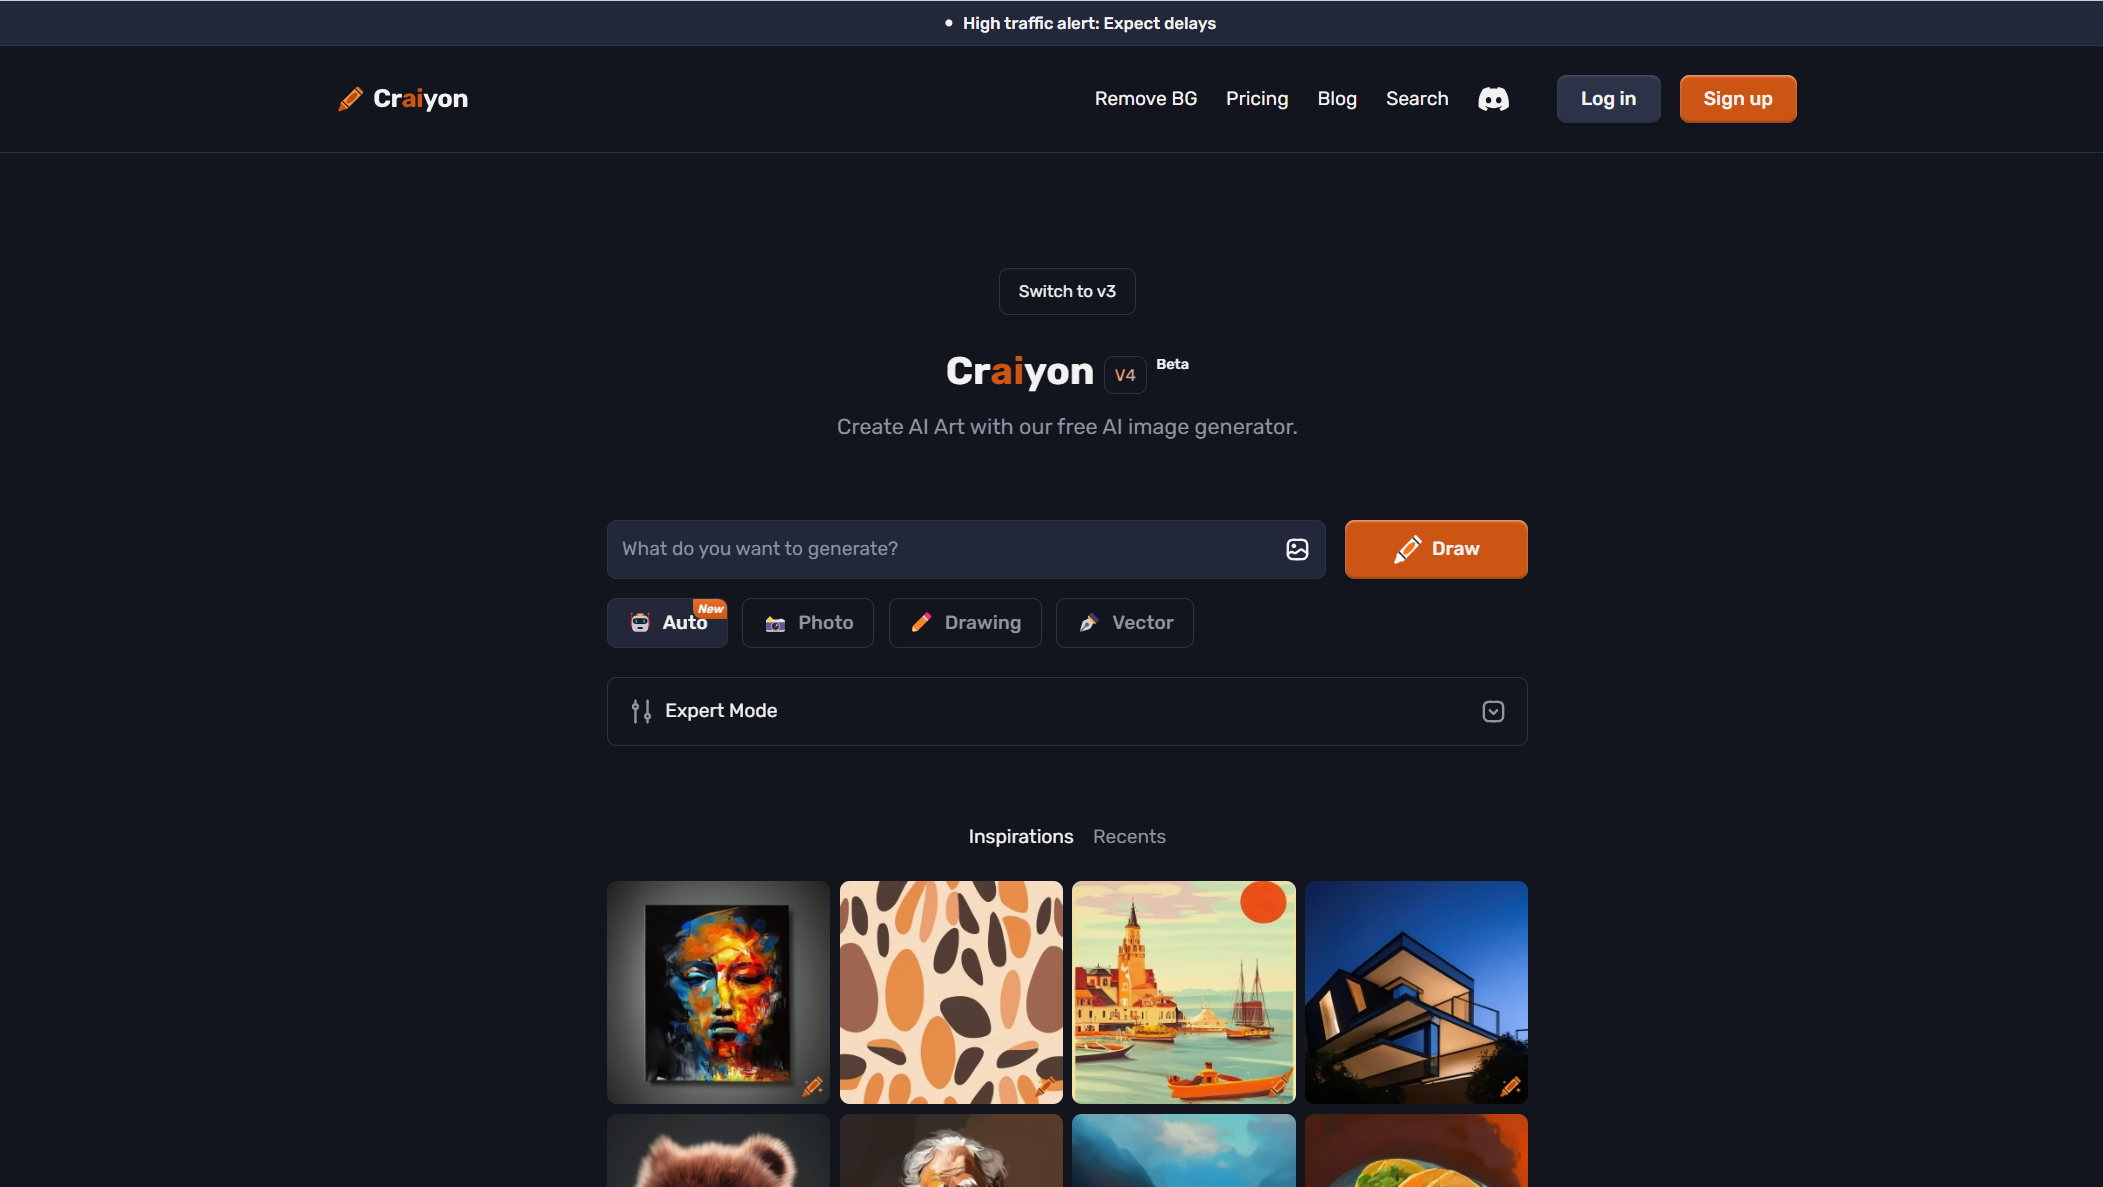Click the Draw button to generate
Viewport: 2103px width, 1187px height.
1436,549
